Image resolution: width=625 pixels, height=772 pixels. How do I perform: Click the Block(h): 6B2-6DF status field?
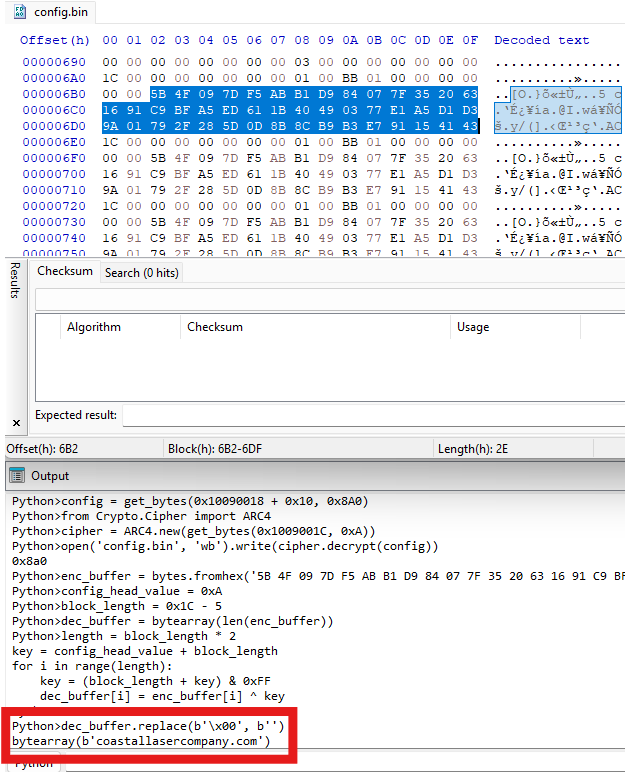tap(215, 449)
